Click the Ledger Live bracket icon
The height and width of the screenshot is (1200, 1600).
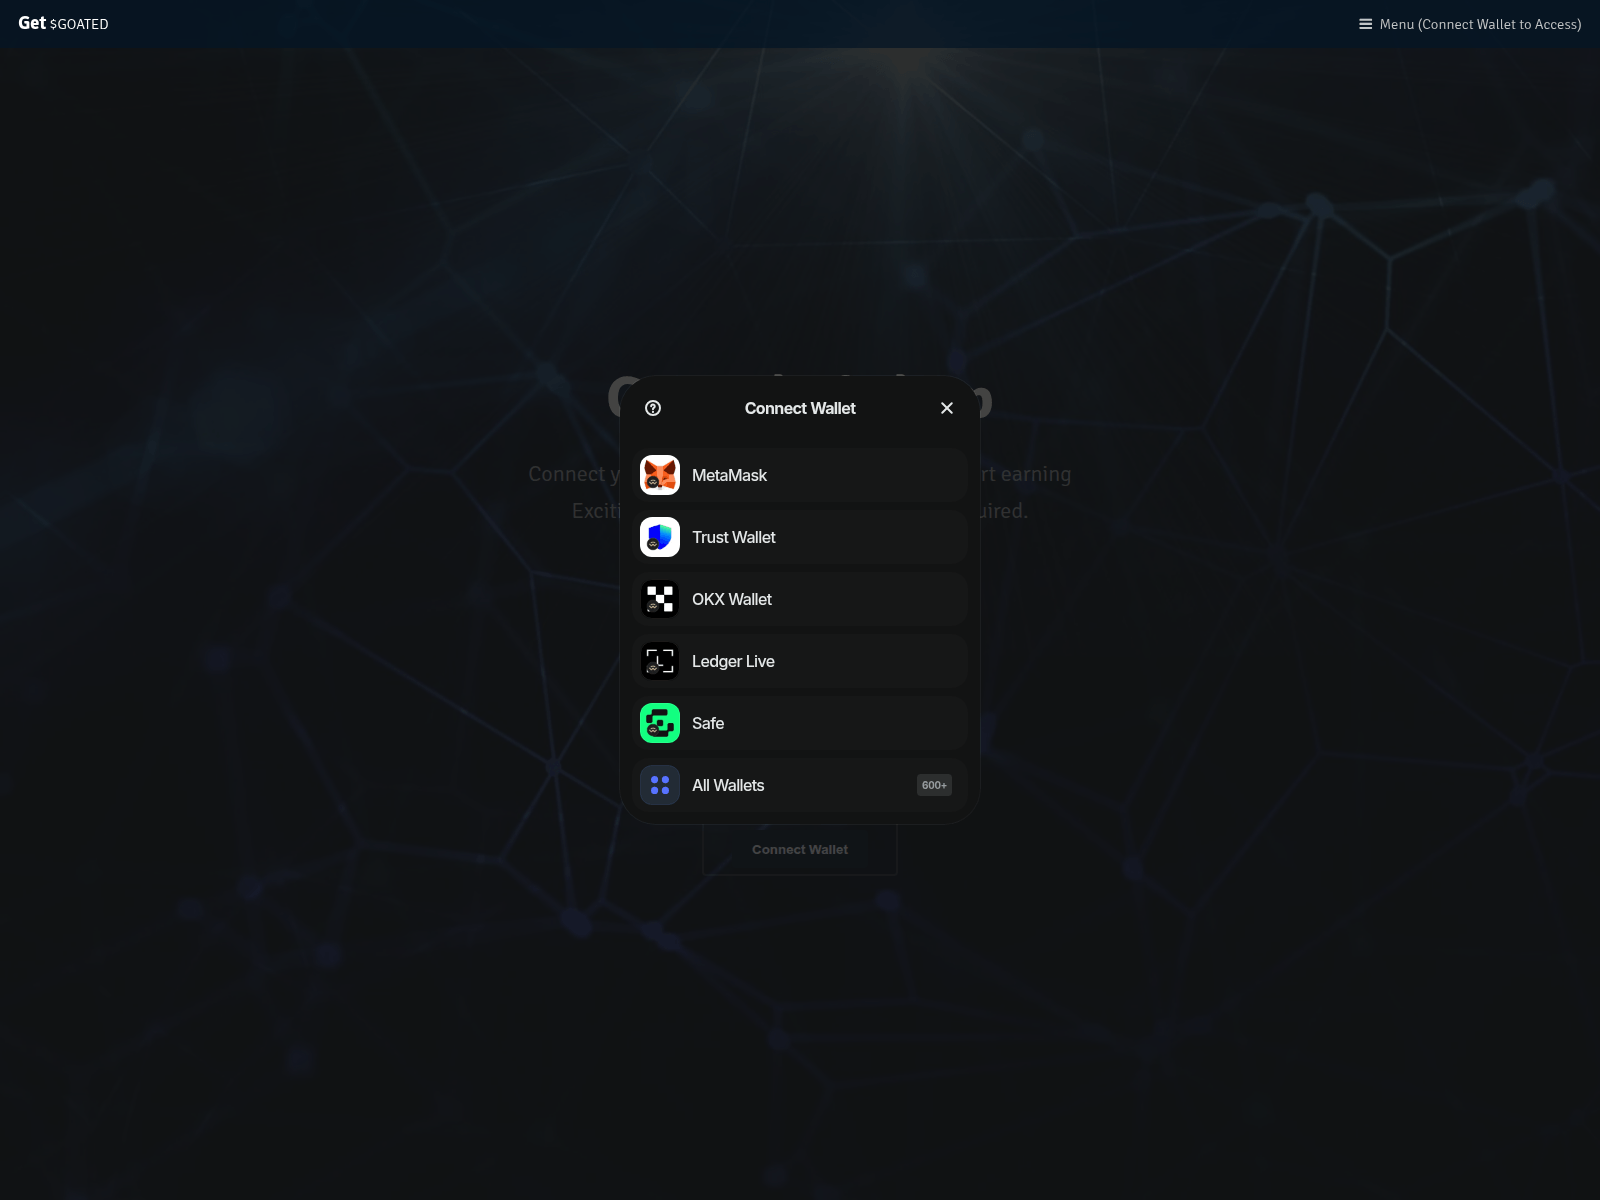[x=660, y=661]
